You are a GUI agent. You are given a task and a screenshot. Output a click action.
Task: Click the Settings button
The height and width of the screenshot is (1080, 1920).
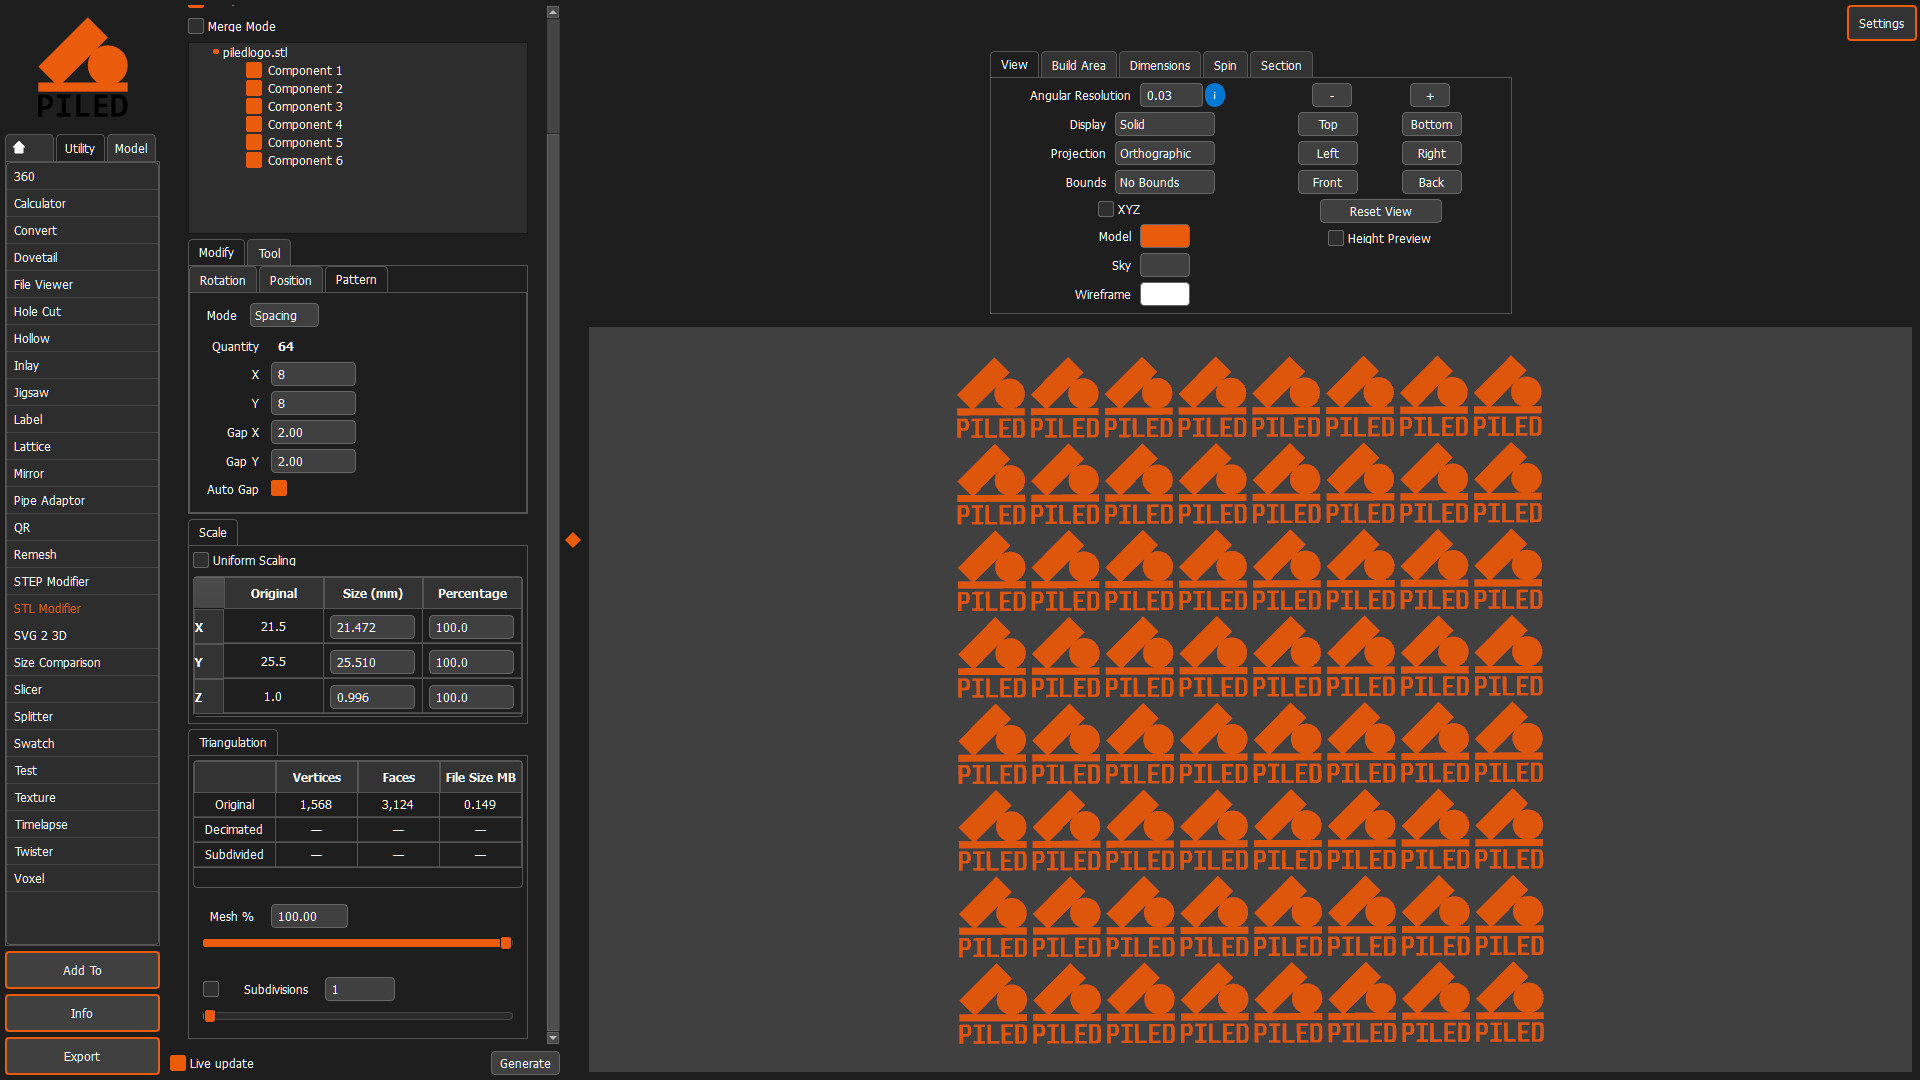point(1881,24)
